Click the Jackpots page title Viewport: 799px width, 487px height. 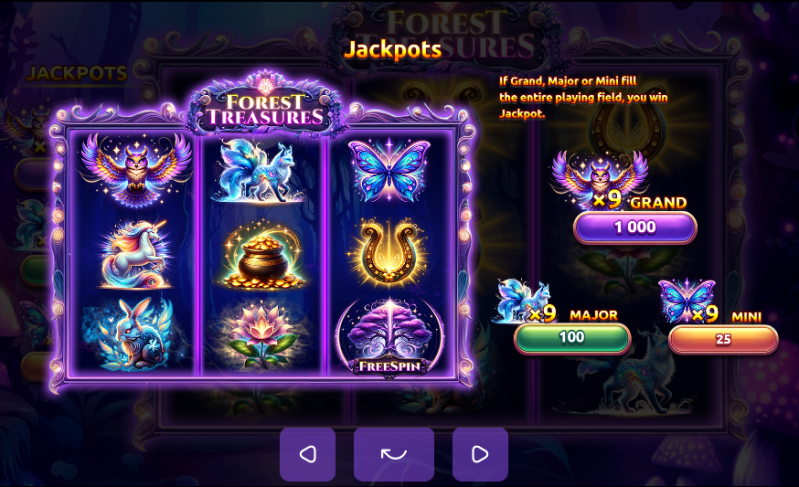(x=393, y=50)
